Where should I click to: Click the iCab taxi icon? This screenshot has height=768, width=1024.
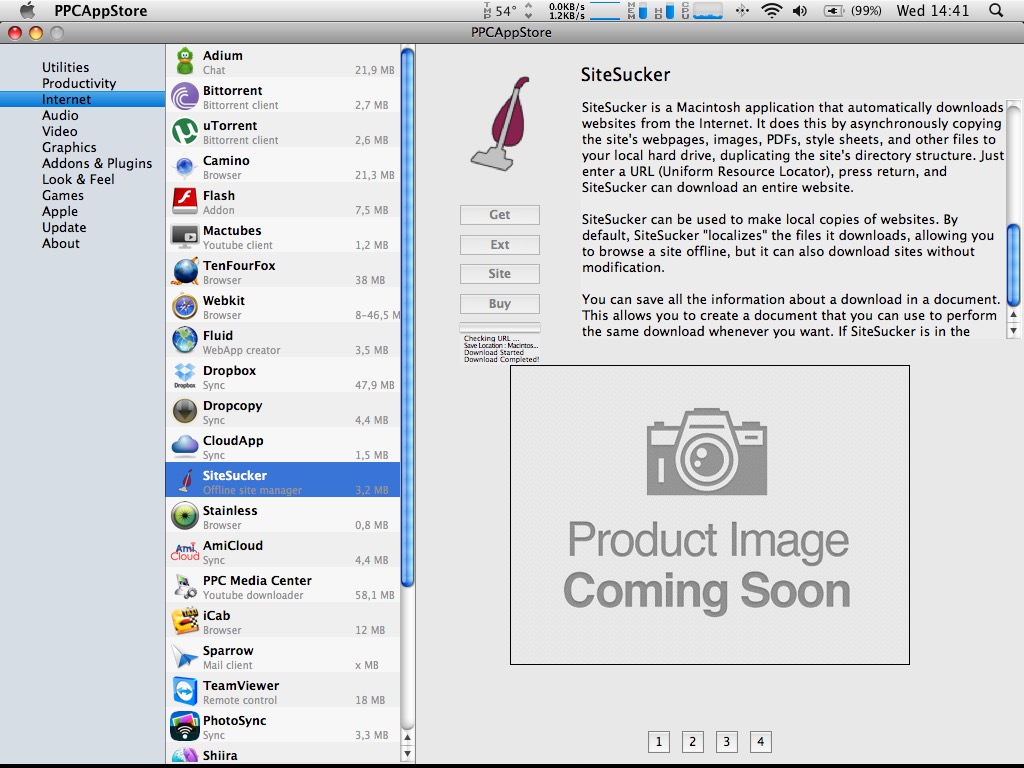click(x=185, y=621)
